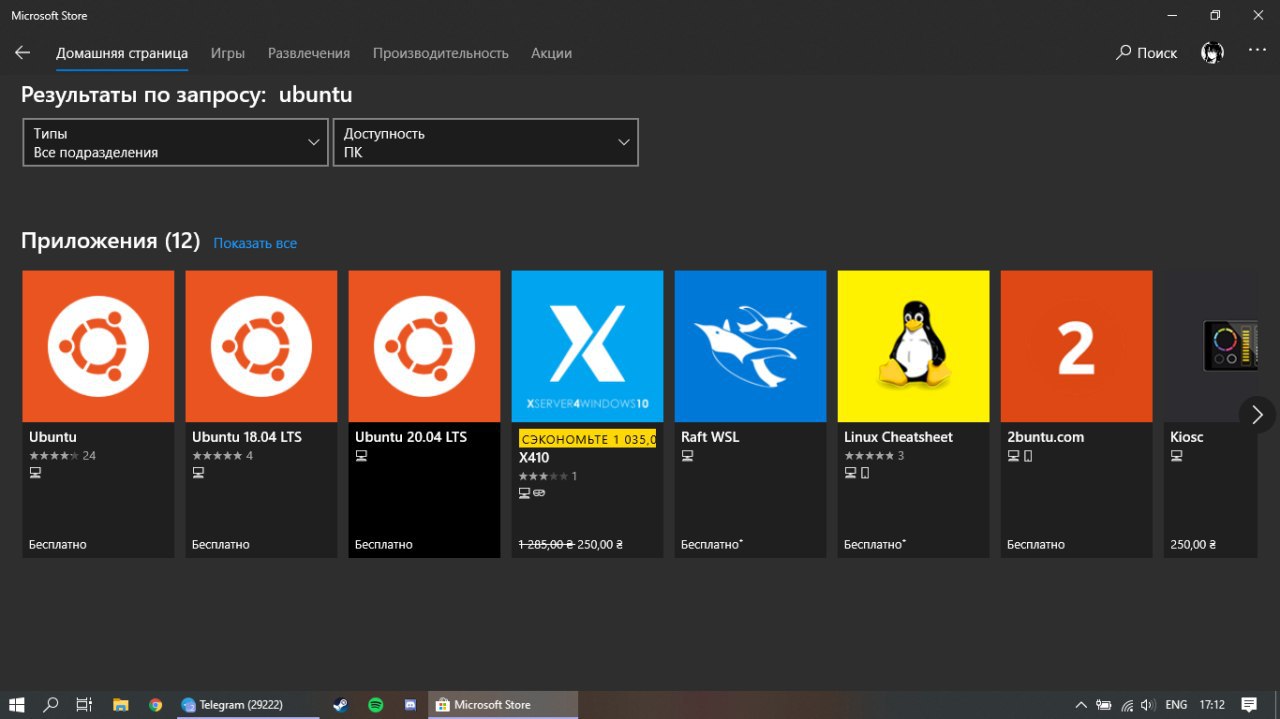Open the Ubuntu 18.04 LTS tile image
The width and height of the screenshot is (1280, 719).
pos(261,346)
